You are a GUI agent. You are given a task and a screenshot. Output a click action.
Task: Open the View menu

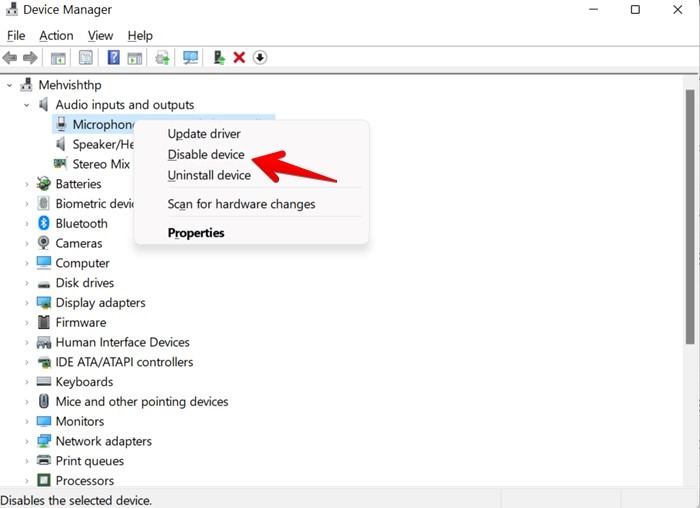[100, 35]
